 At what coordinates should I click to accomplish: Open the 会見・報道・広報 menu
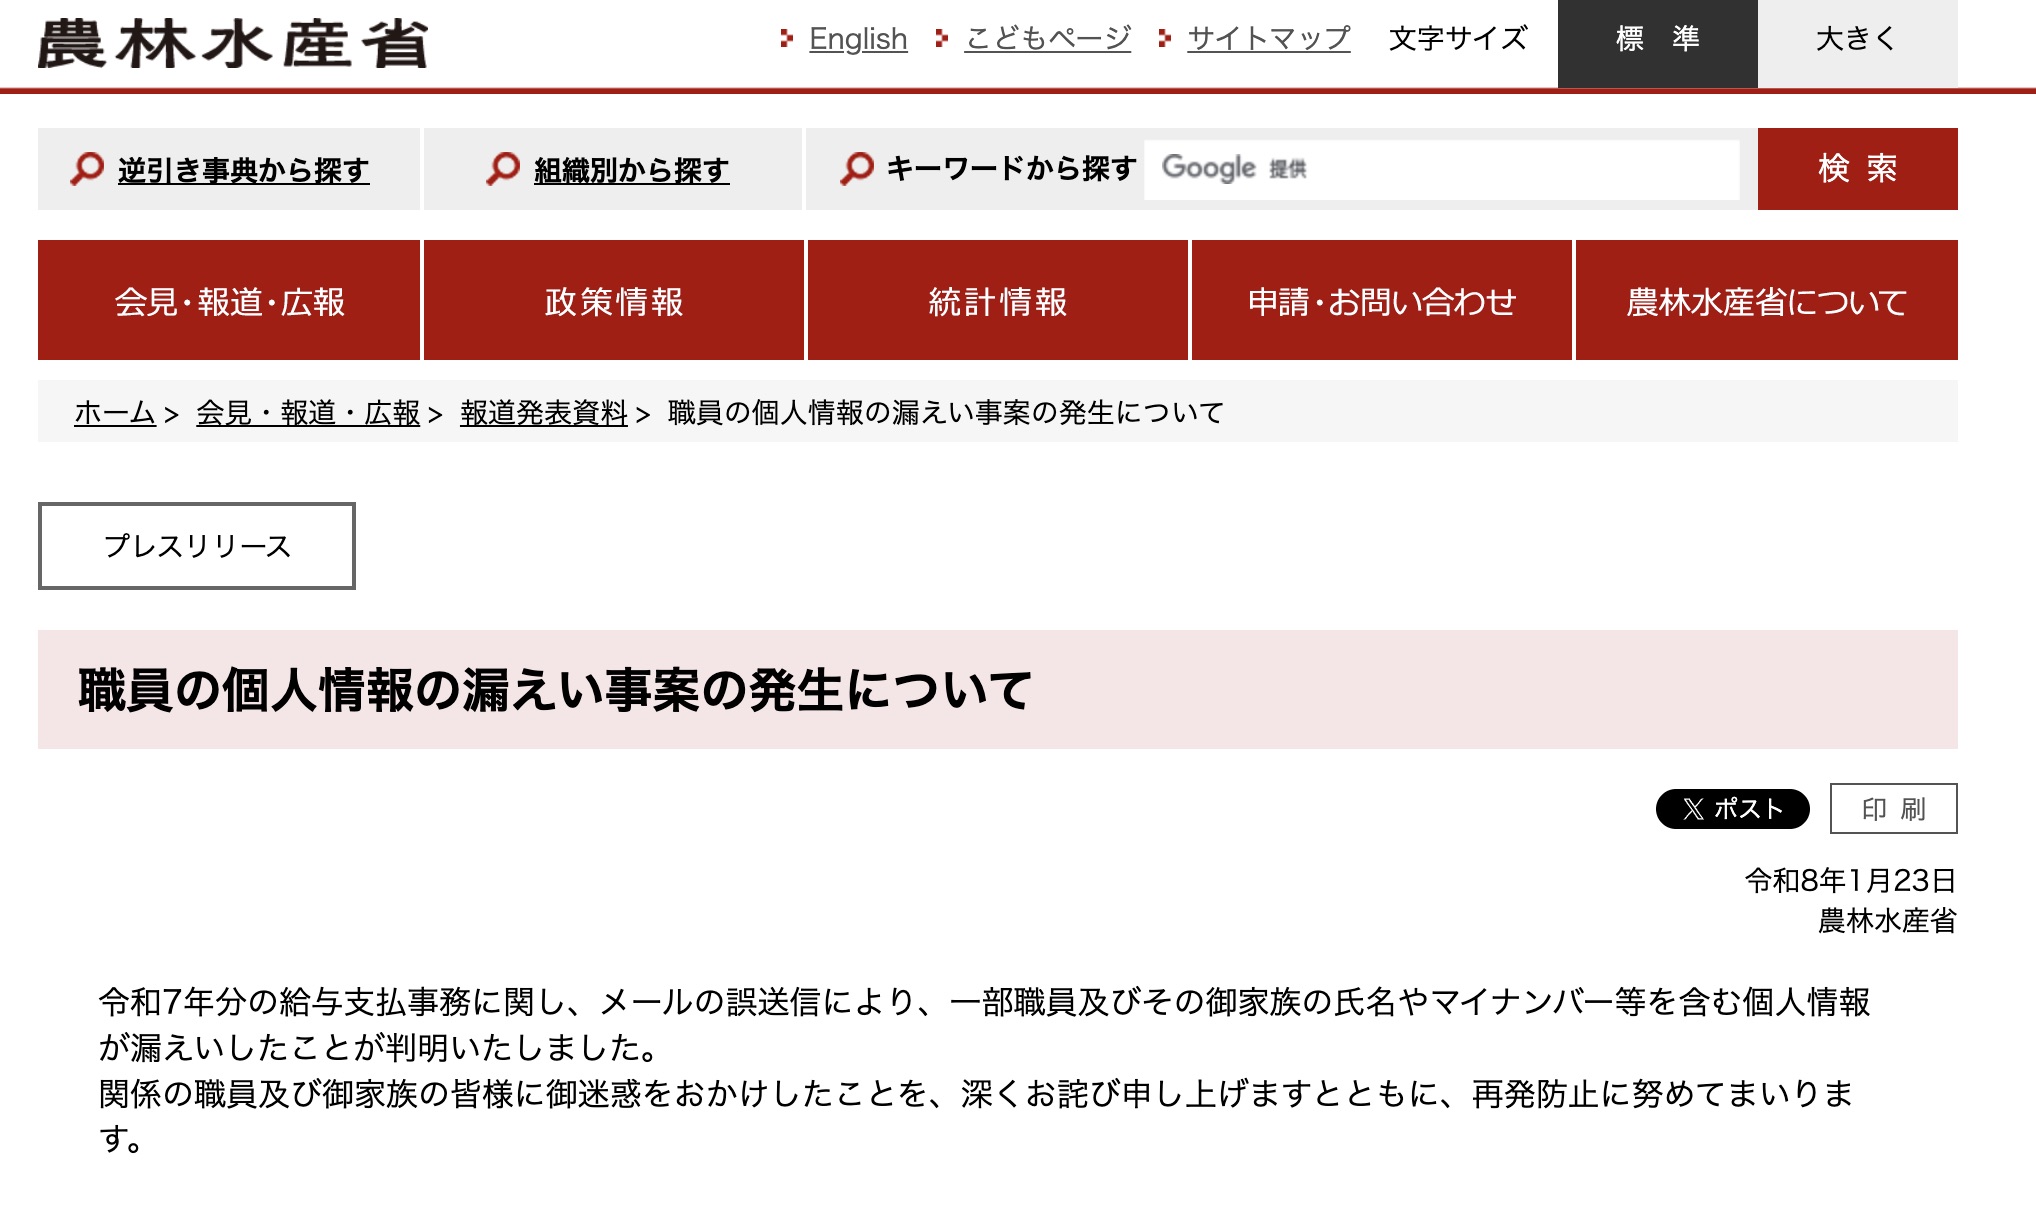pyautogui.click(x=229, y=300)
